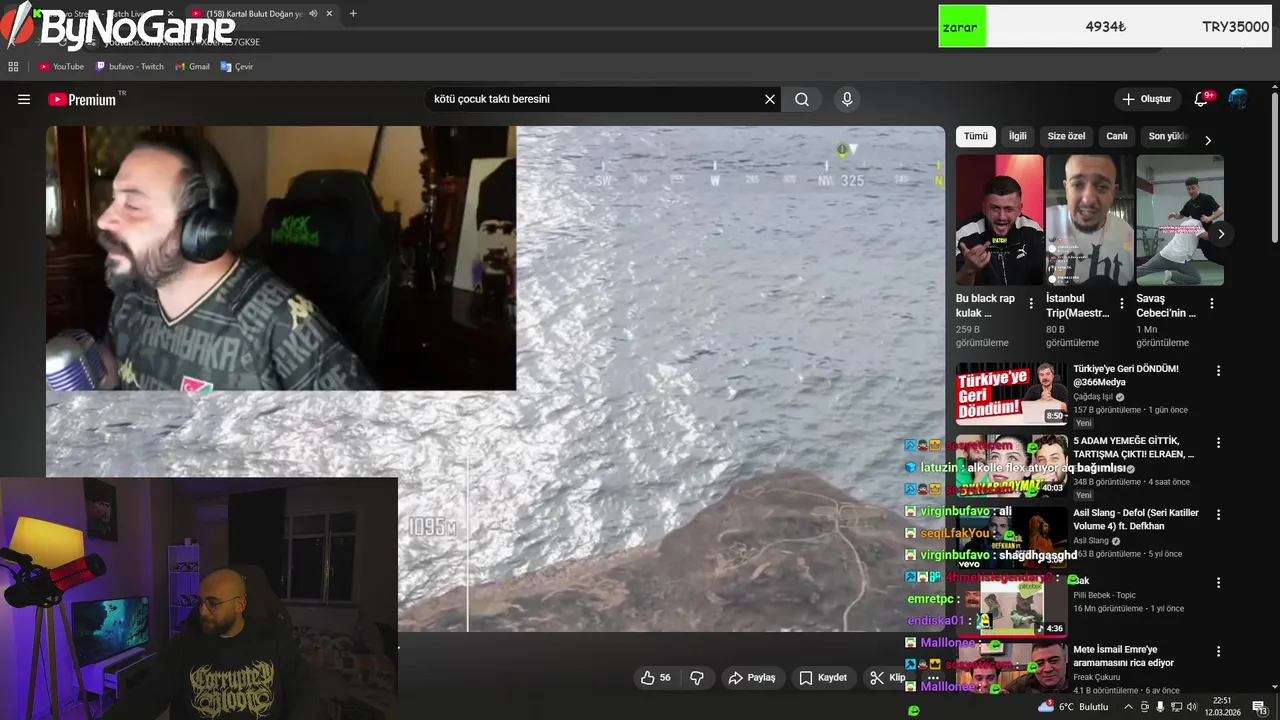Open the YouTube guide hamburger menu
Screen dimensions: 1280x720
tap(24, 99)
